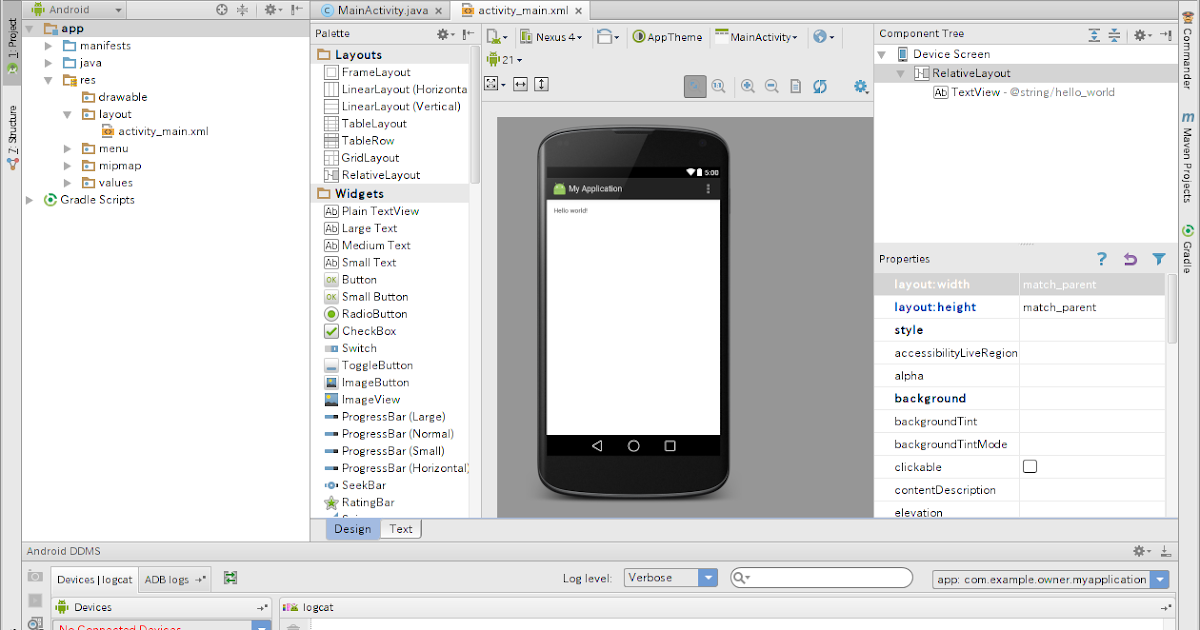Click the jump to source page icon
The width and height of the screenshot is (1200, 630).
[796, 86]
